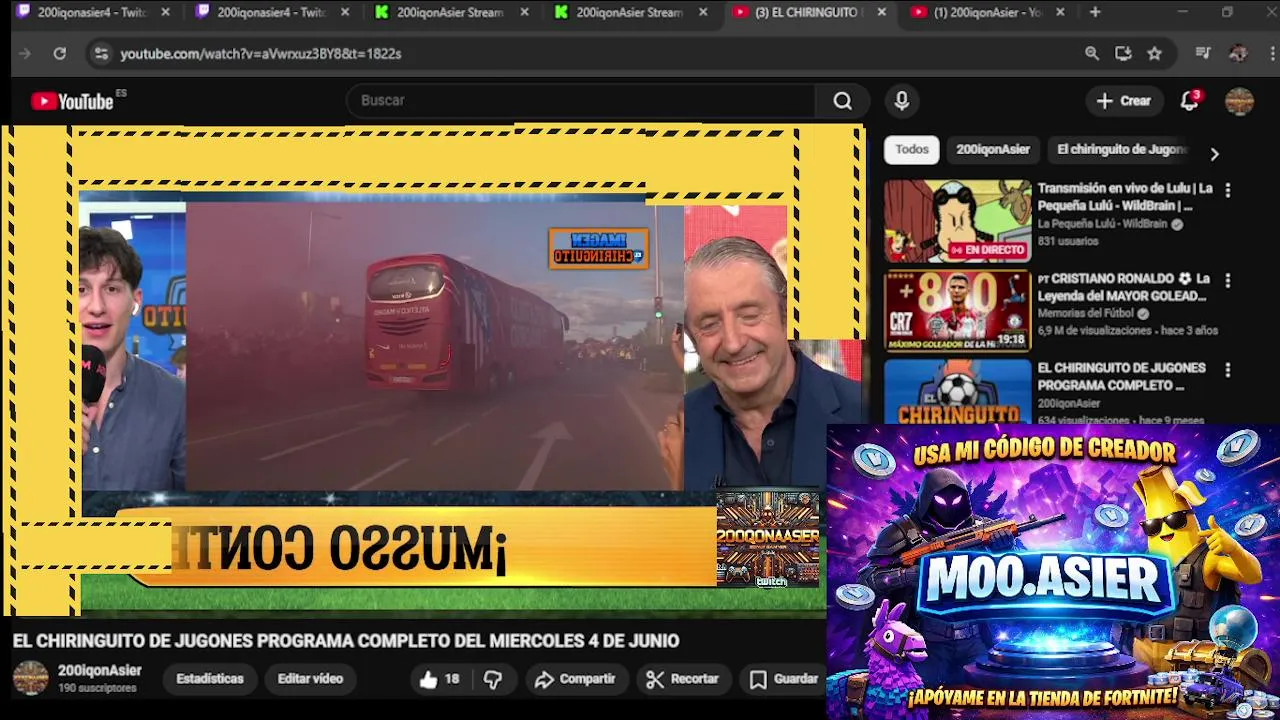The width and height of the screenshot is (1280, 720).
Task: Open the YouTube account avatar menu
Action: 1239,101
